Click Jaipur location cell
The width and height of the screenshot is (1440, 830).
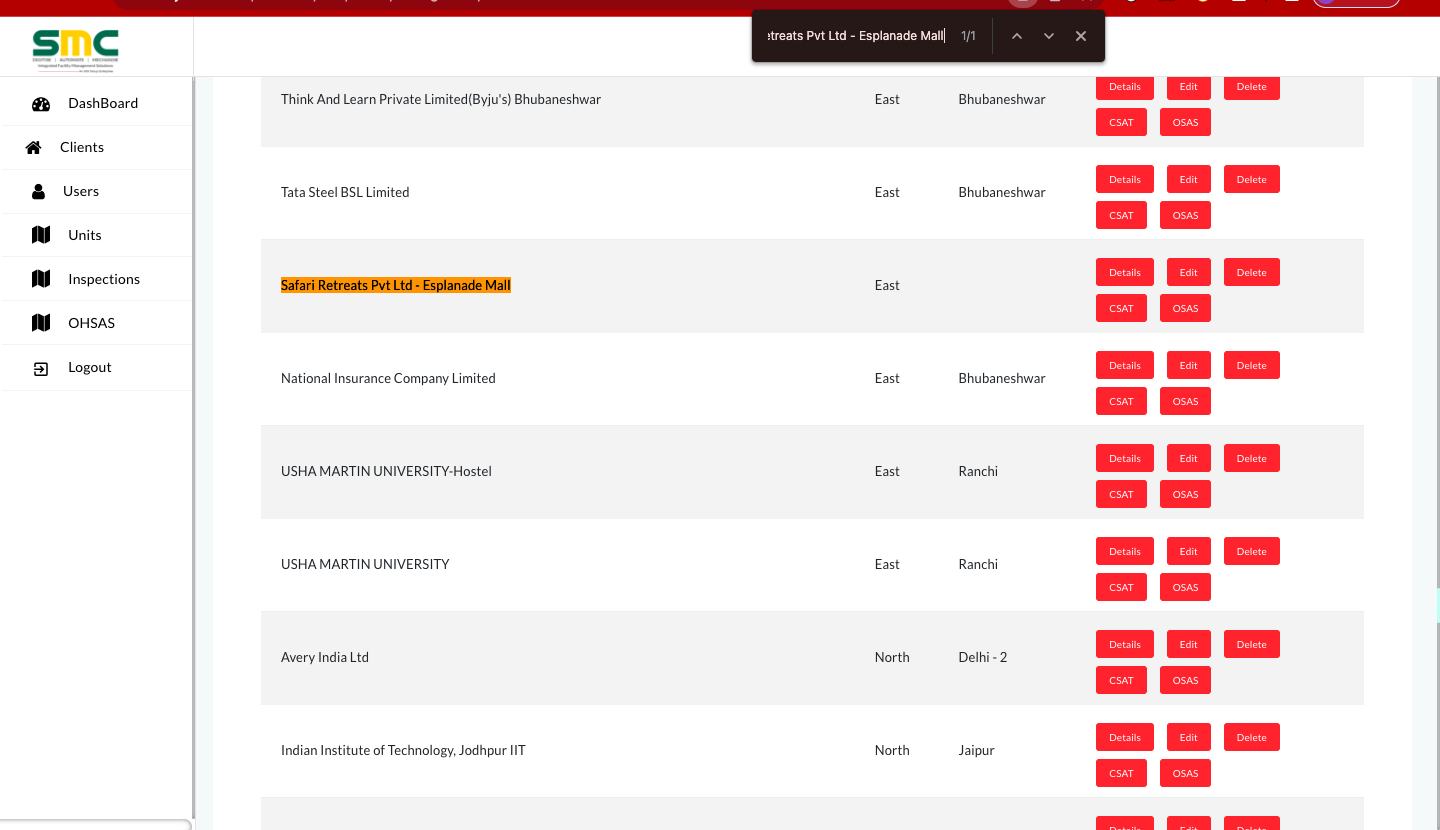(976, 751)
